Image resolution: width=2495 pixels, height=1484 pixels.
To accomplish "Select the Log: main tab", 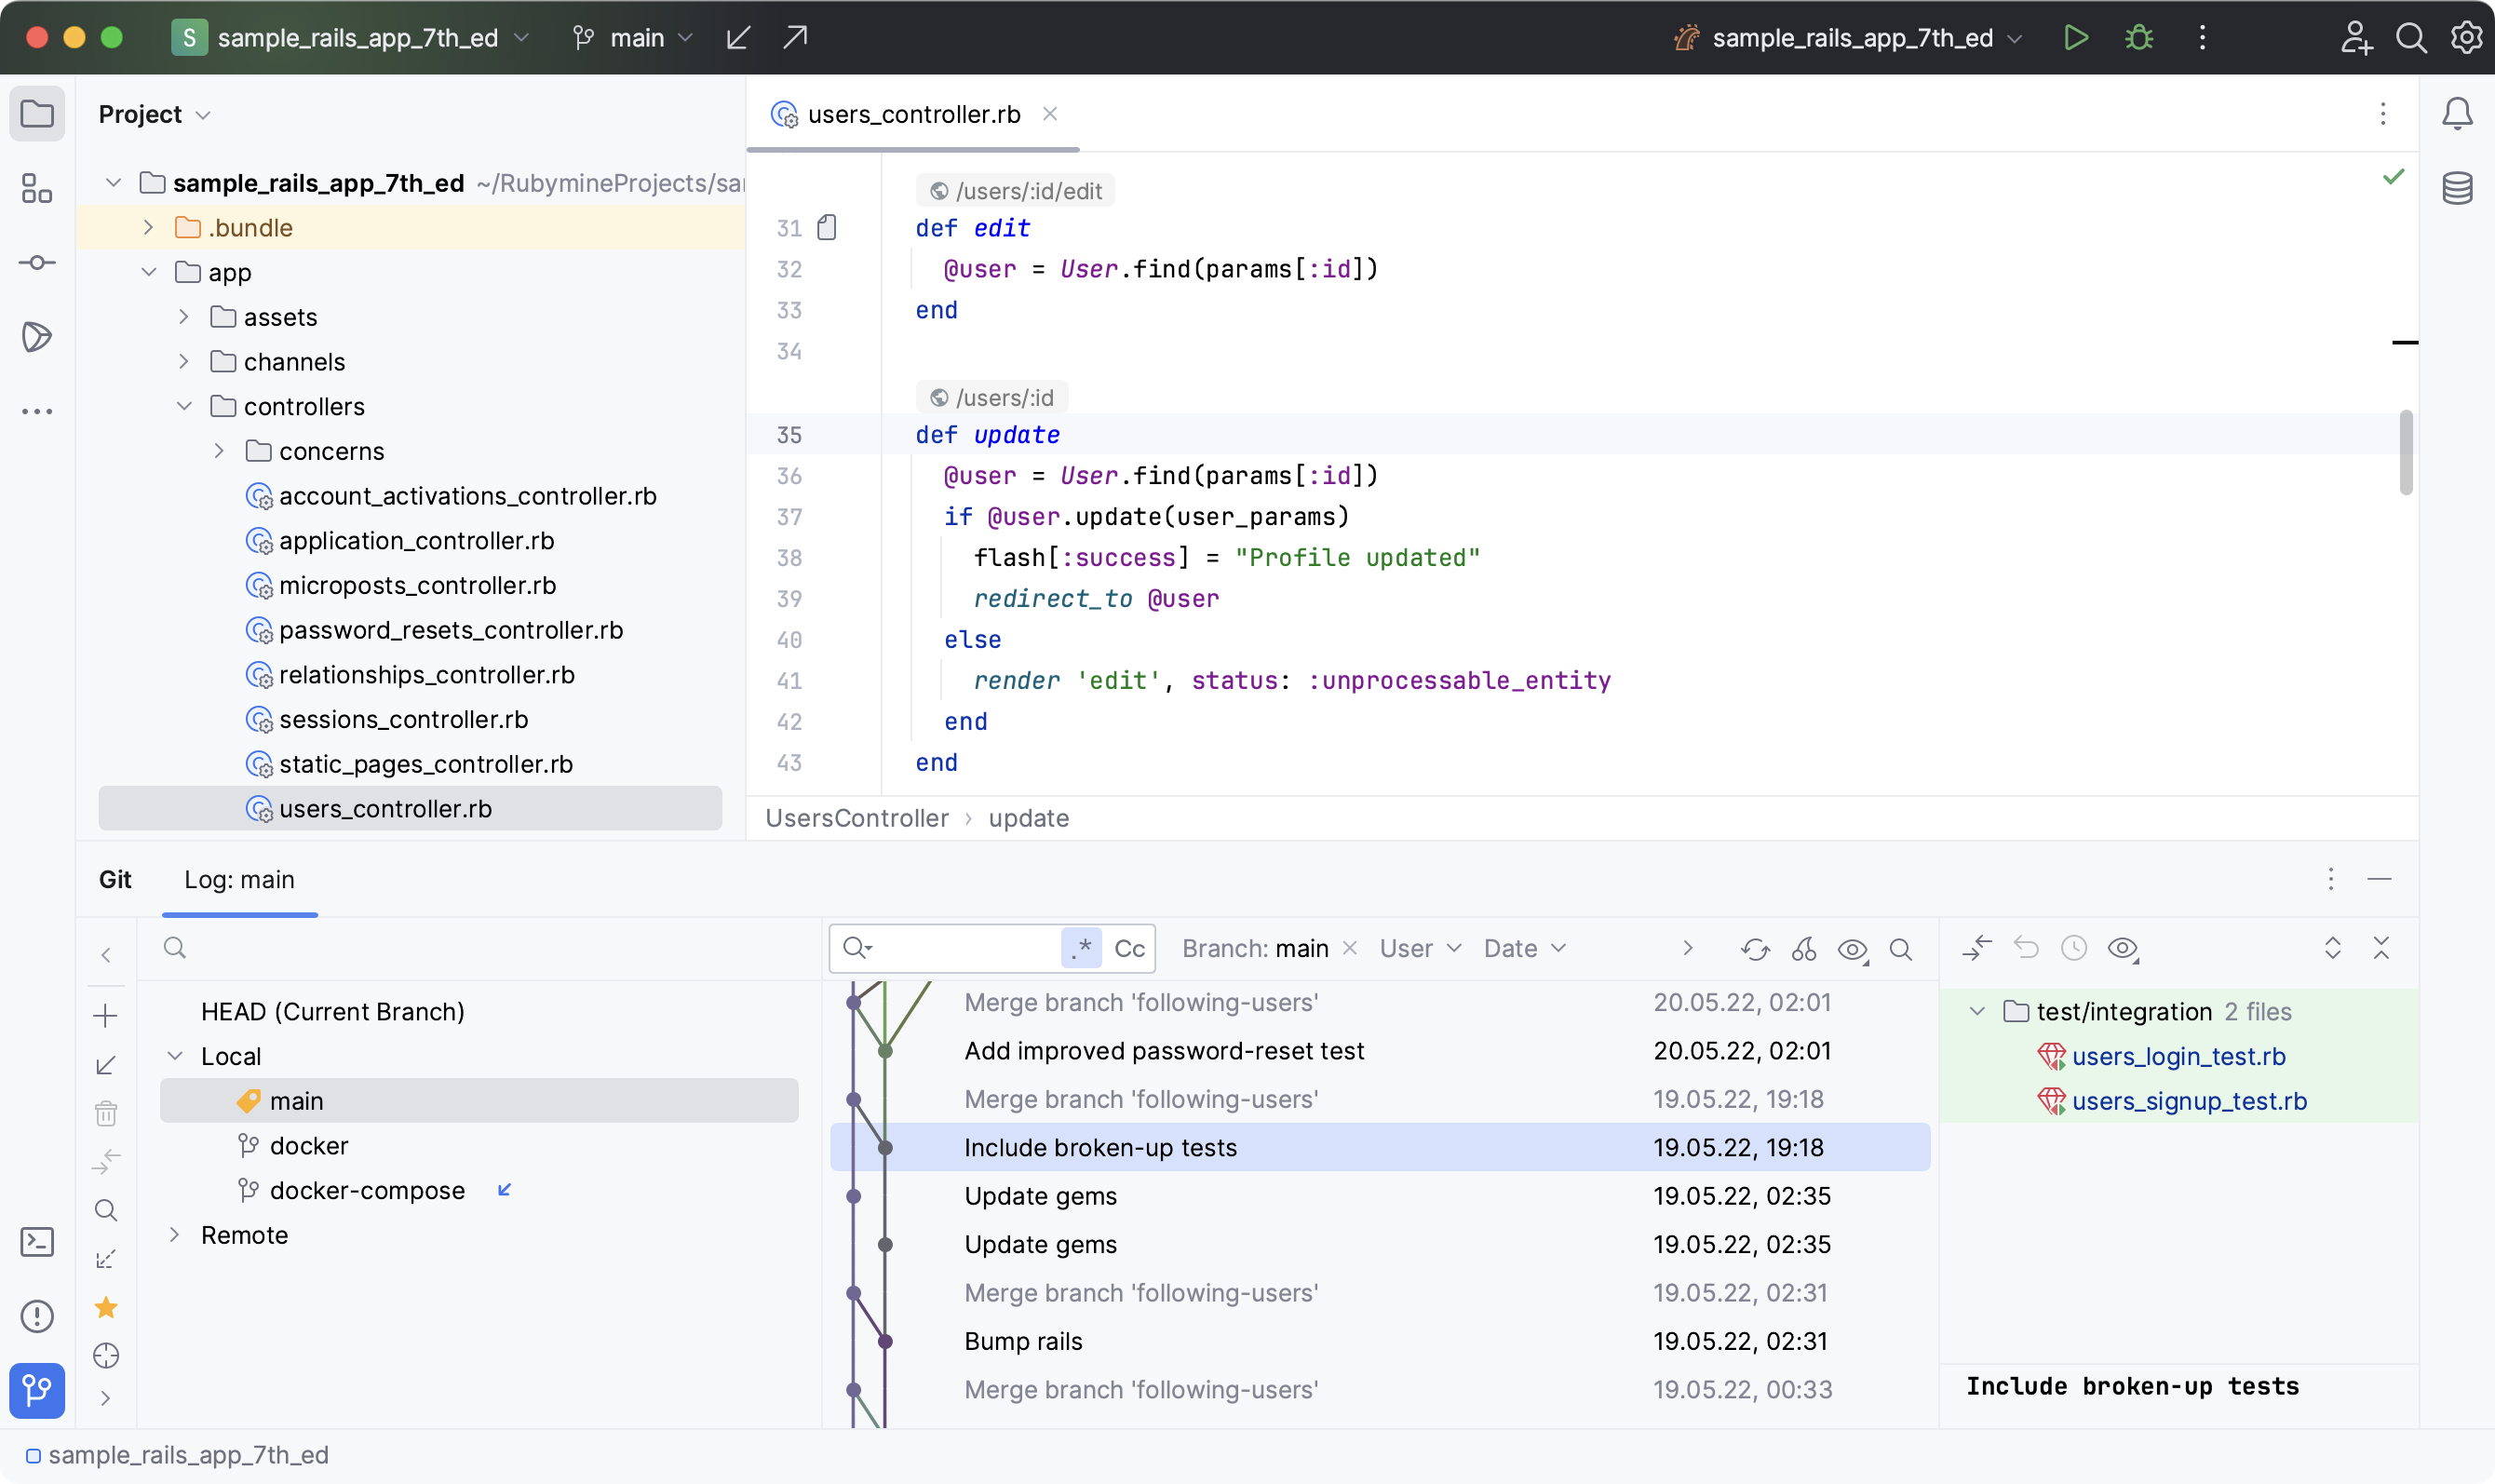I will click(238, 880).
